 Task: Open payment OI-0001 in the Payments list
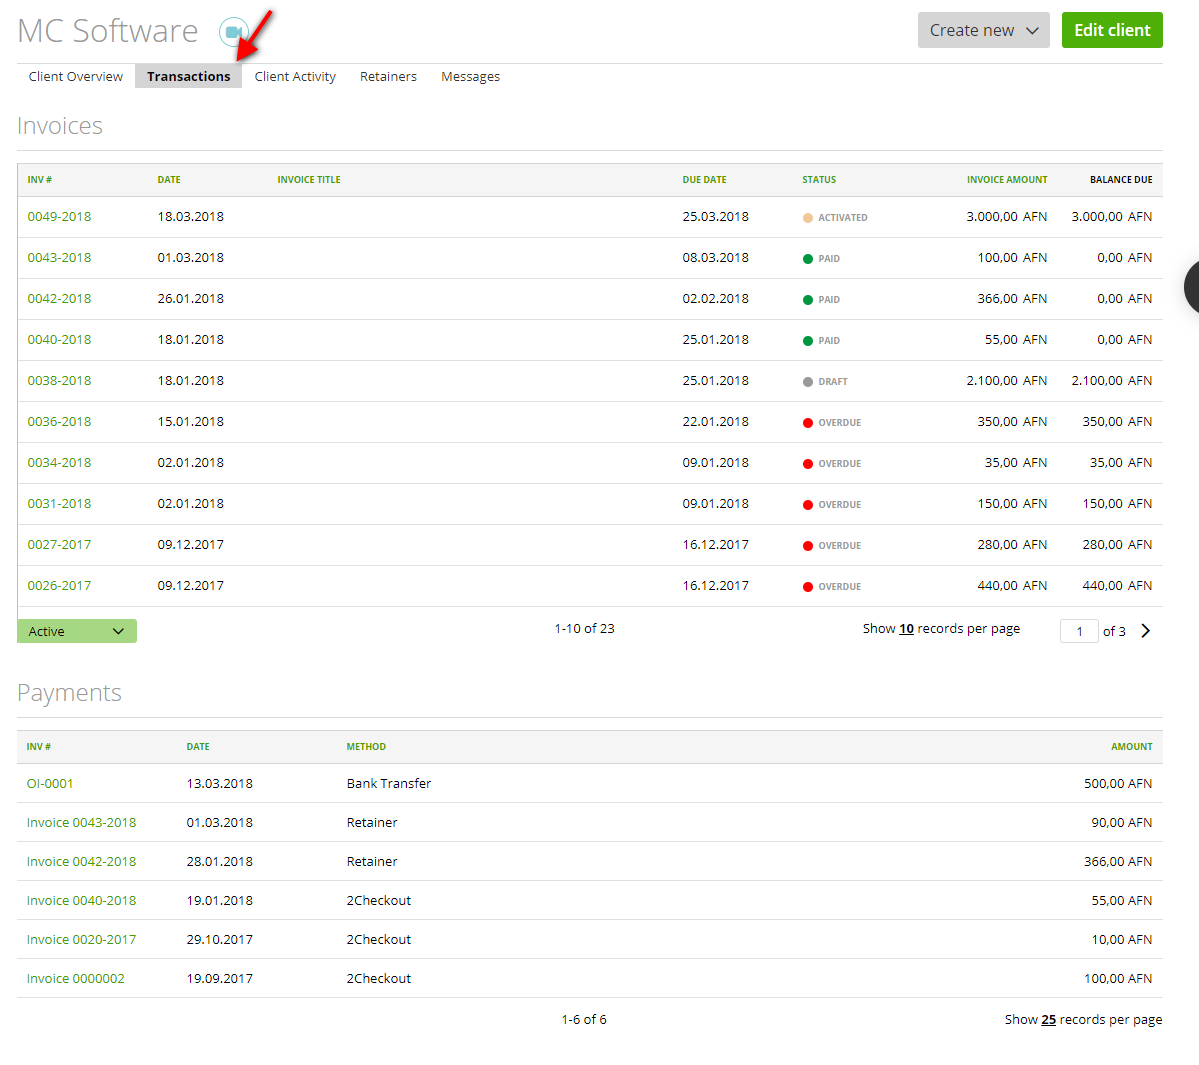pos(50,783)
